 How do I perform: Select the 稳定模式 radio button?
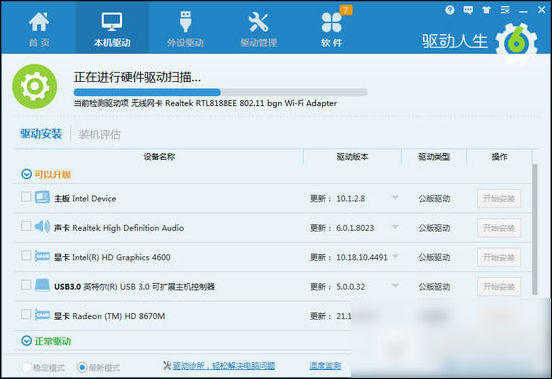(26, 368)
